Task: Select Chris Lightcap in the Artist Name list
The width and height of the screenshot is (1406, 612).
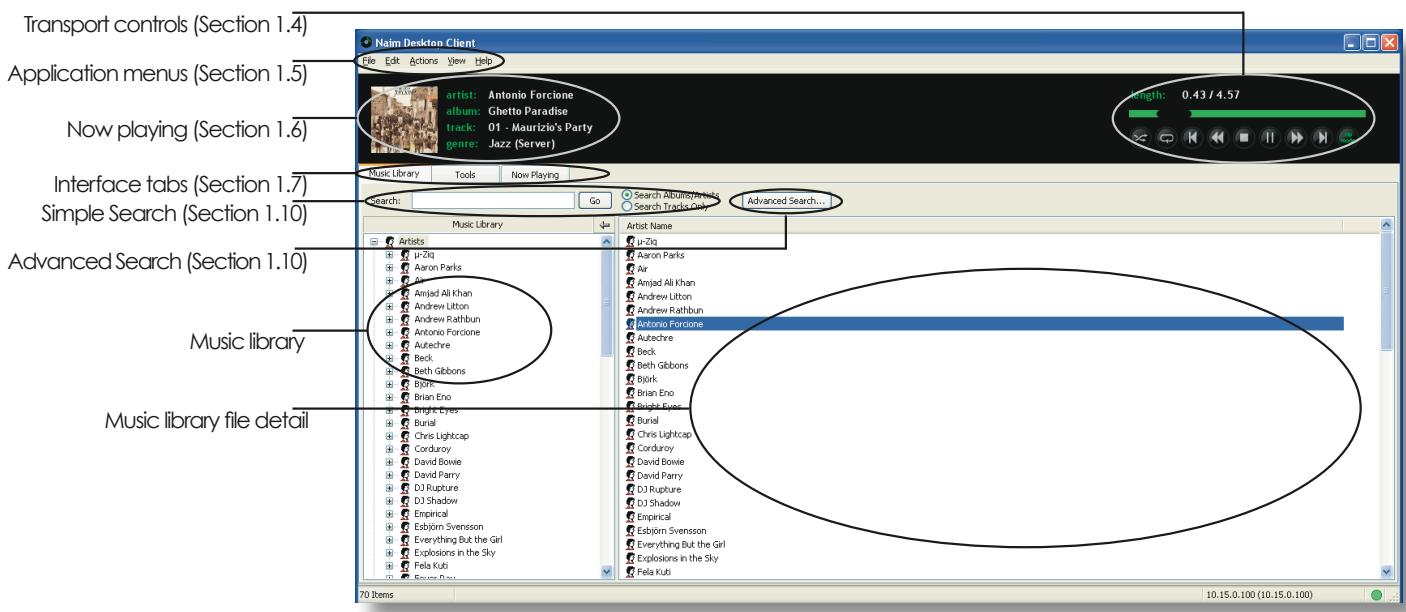Action: click(665, 435)
